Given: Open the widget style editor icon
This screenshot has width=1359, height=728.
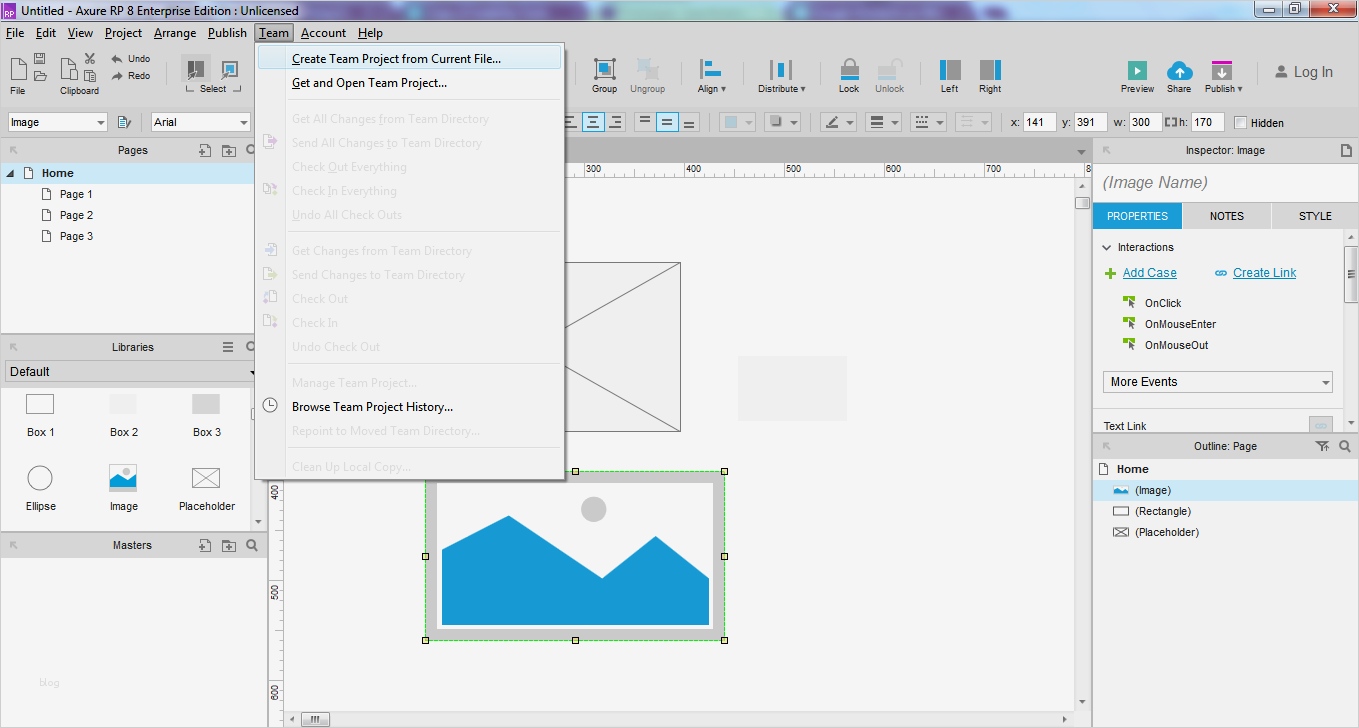Looking at the screenshot, I should [x=124, y=122].
